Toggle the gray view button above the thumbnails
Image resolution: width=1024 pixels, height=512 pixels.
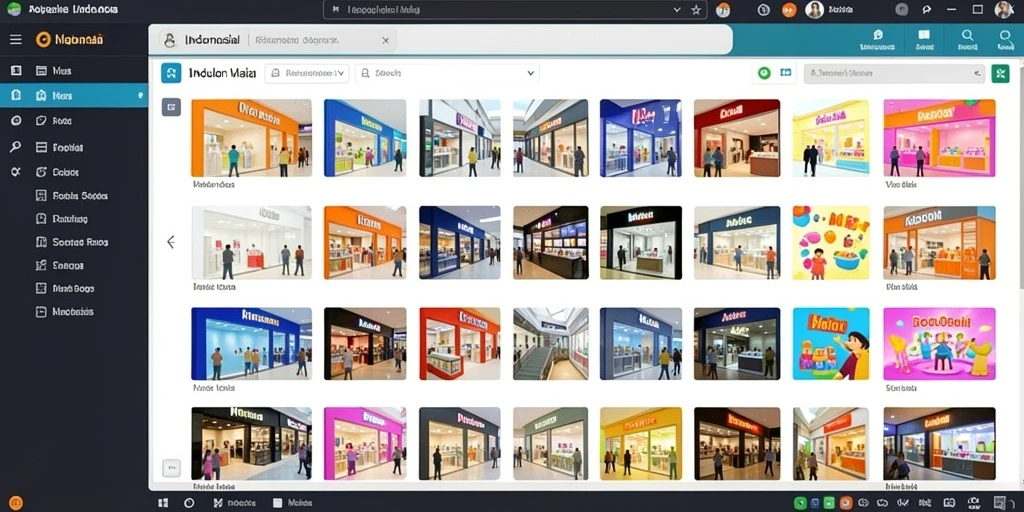[x=171, y=107]
